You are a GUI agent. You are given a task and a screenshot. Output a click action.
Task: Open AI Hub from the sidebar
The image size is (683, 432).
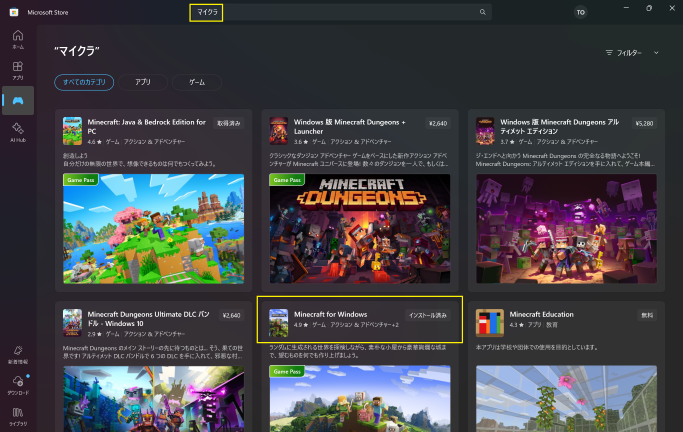(18, 132)
